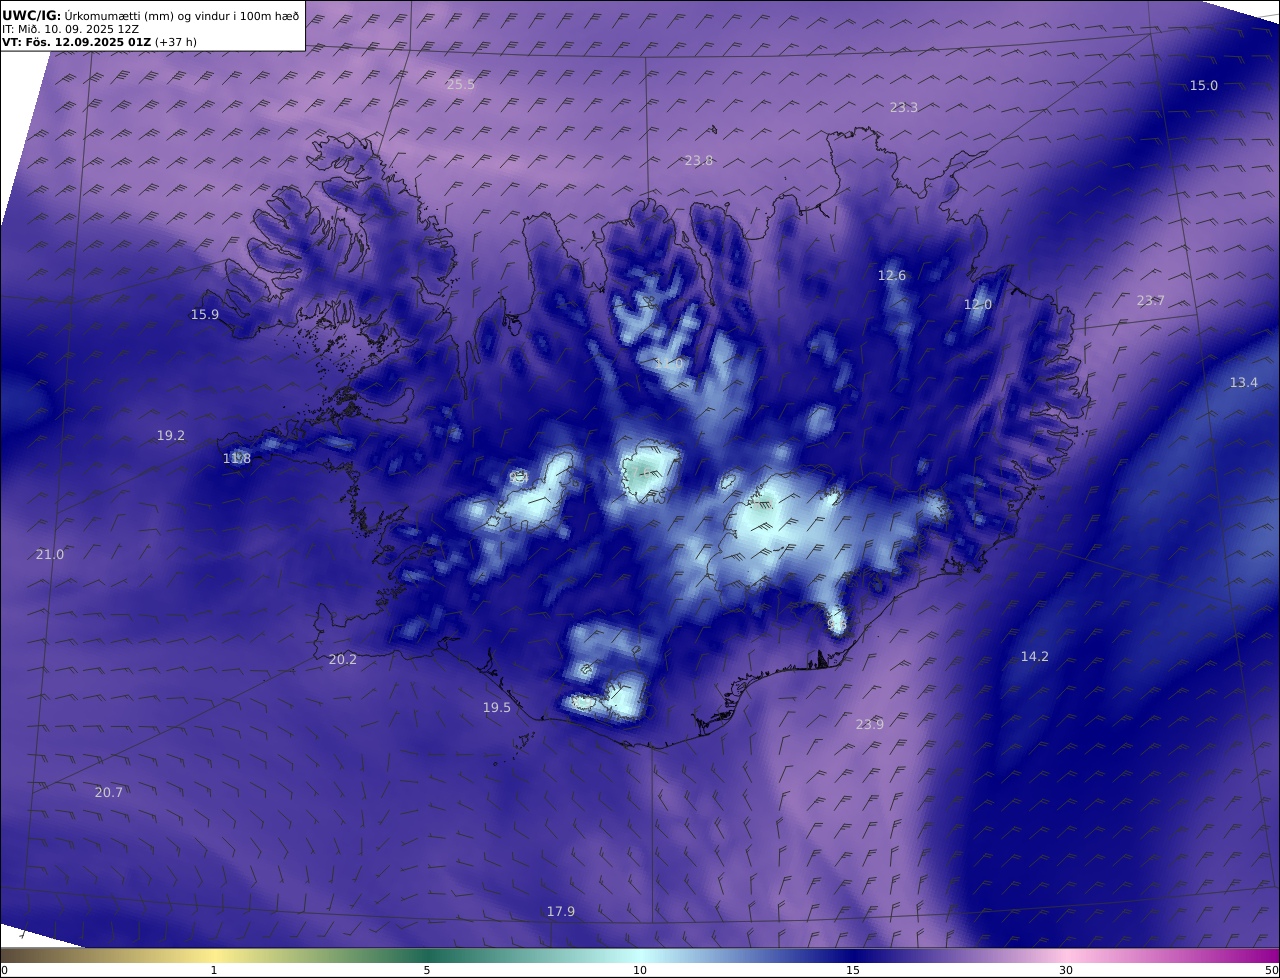Select the 23.3 value label
This screenshot has height=978, width=1280.
tap(904, 107)
